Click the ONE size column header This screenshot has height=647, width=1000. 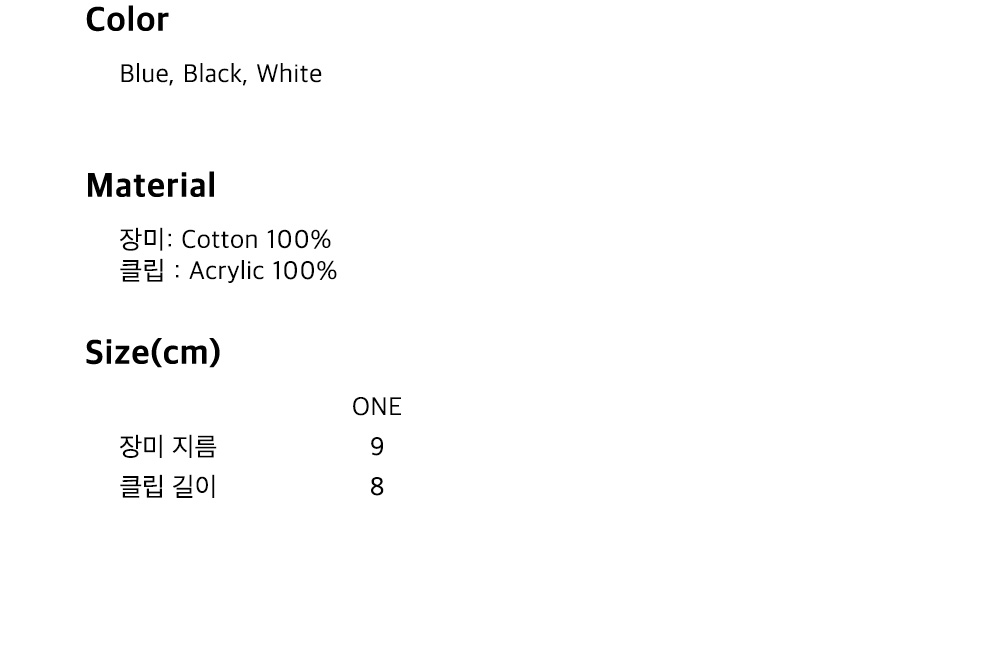377,406
